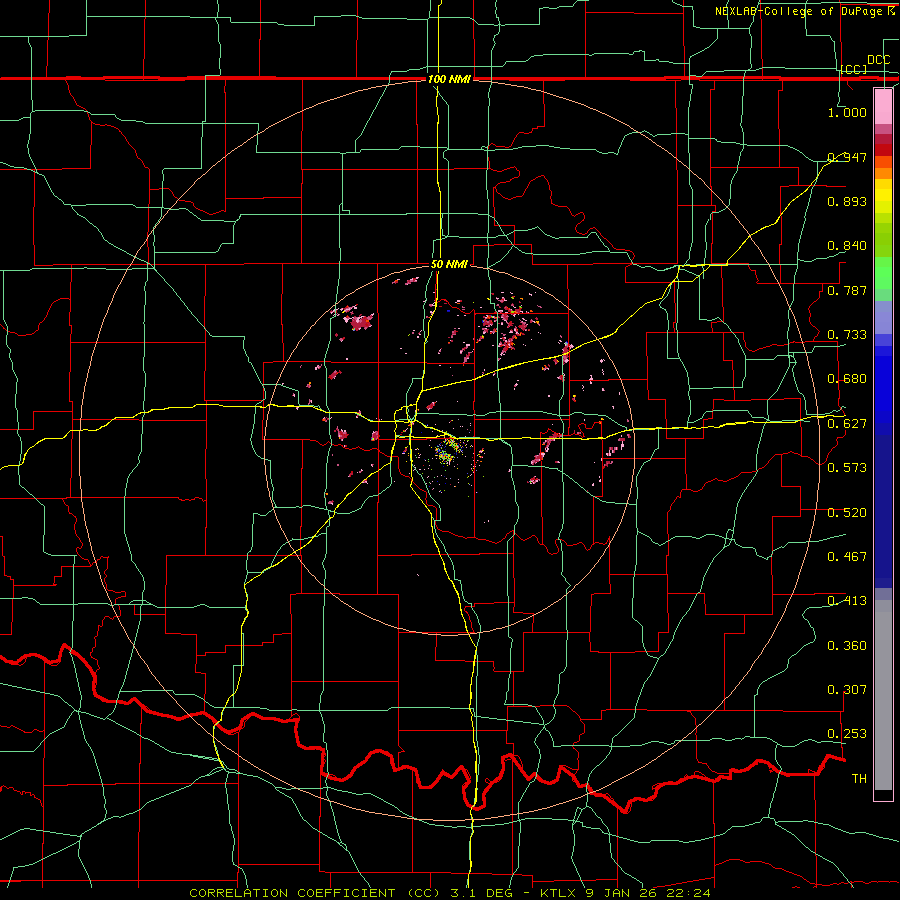Click the 0.893 scale value
The image size is (900, 900).
click(x=847, y=201)
